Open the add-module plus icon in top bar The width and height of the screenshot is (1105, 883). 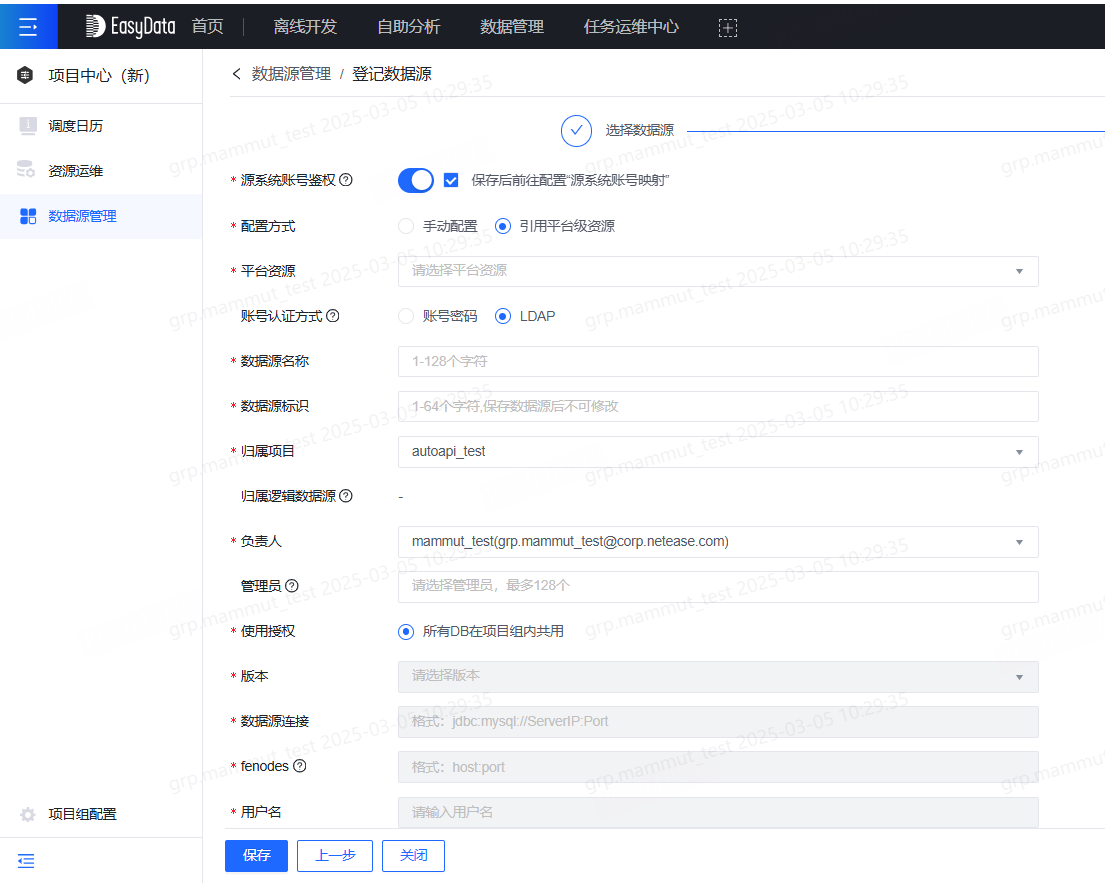(x=727, y=27)
